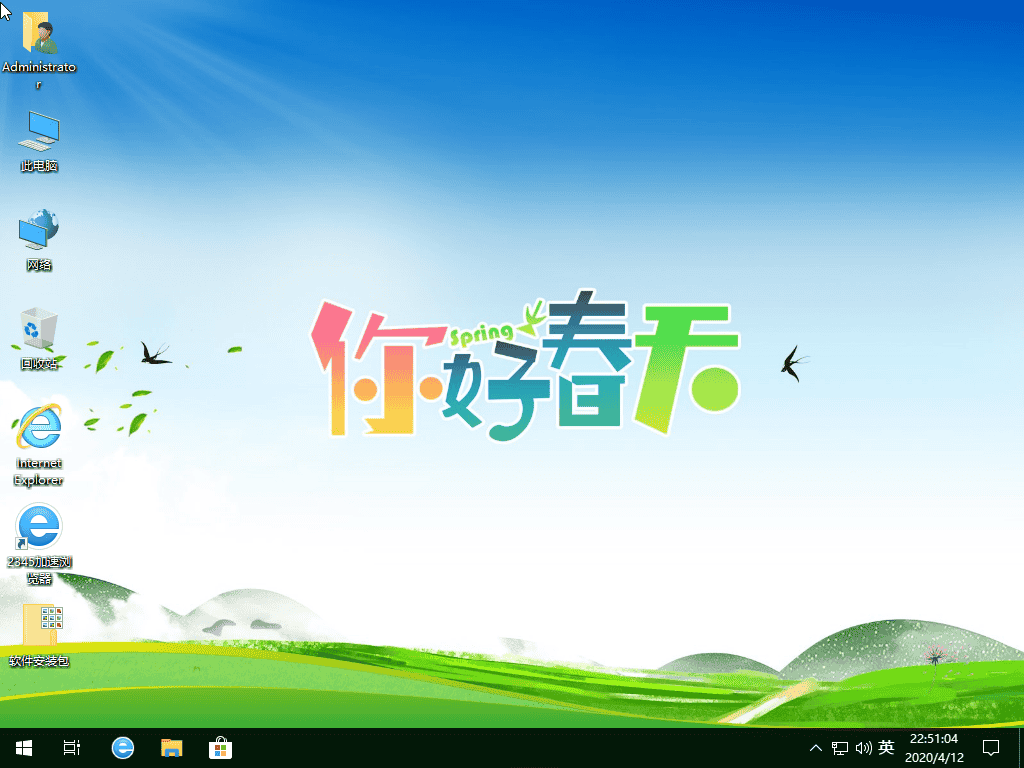Screen dimensions: 1024x768
Task: Open Task View from the taskbar
Action: (x=72, y=748)
